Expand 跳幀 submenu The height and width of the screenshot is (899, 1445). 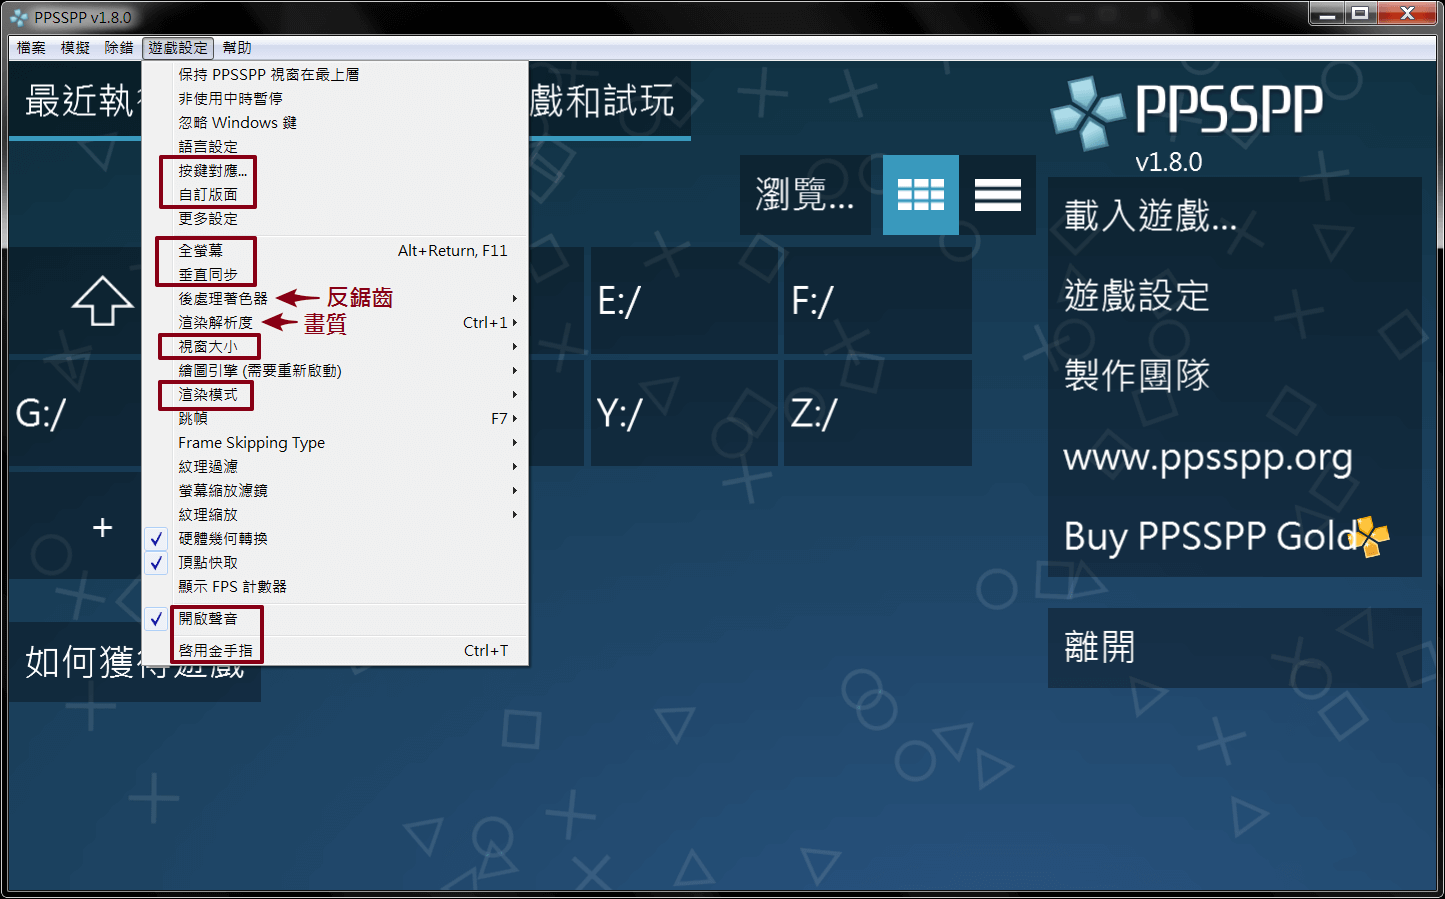tap(334, 419)
